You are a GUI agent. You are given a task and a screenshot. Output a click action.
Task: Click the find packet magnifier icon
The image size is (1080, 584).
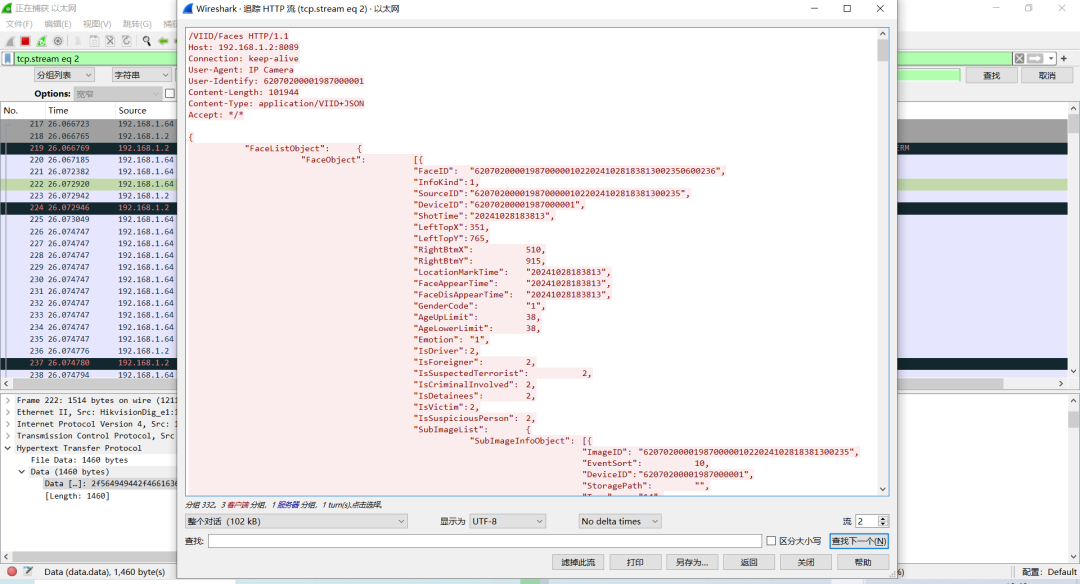147,41
